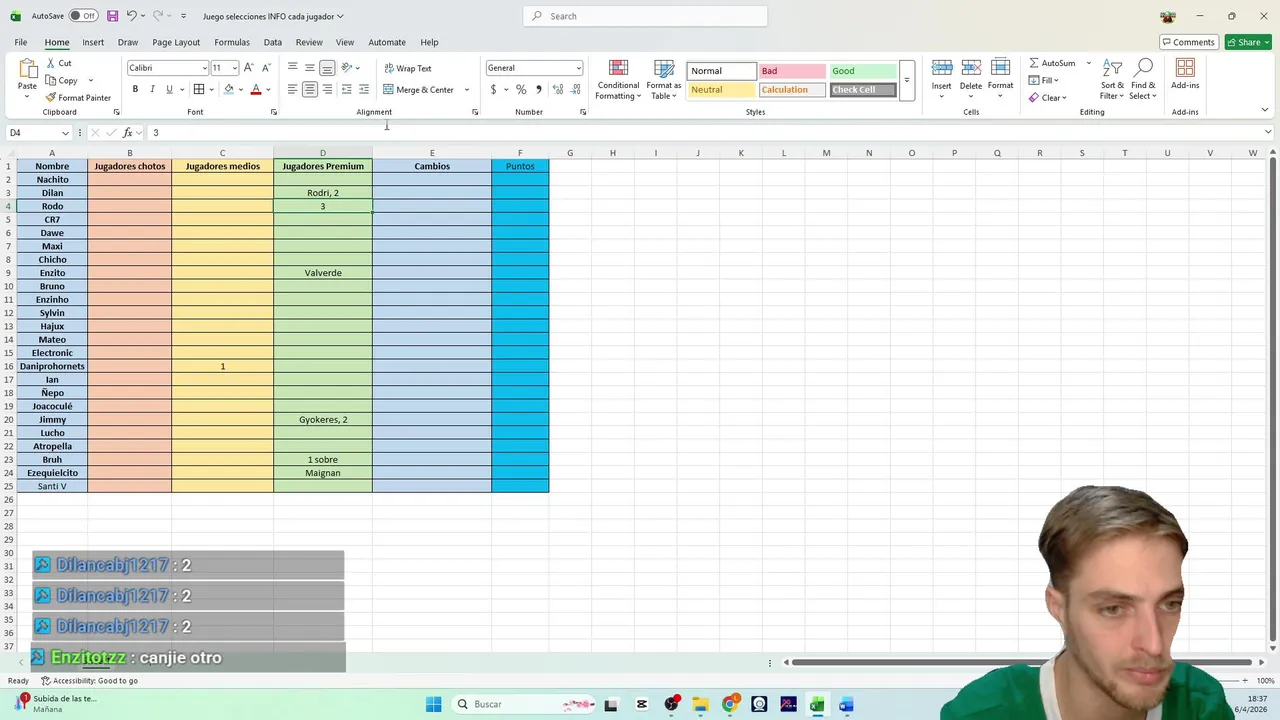
Task: Apply the font color
Action: coord(256,89)
